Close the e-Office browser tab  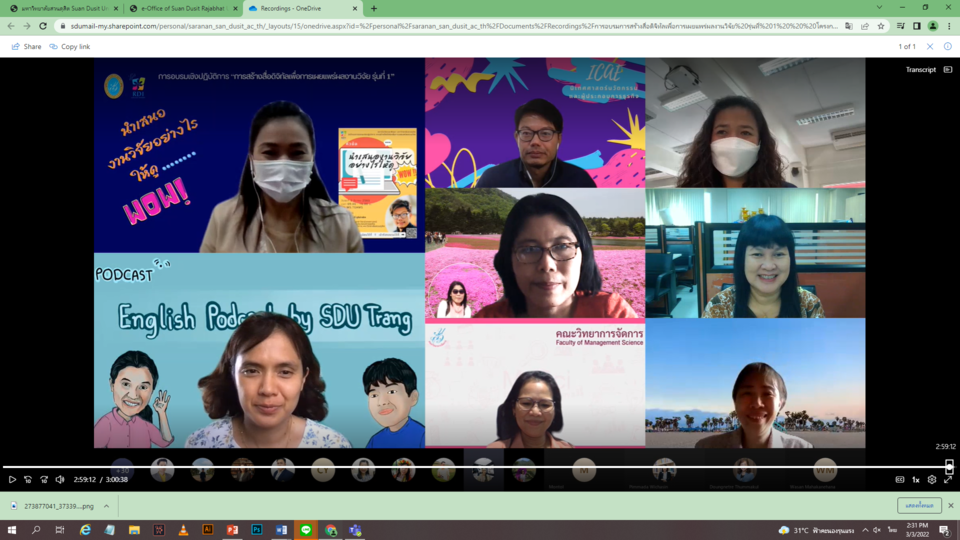pos(236,9)
